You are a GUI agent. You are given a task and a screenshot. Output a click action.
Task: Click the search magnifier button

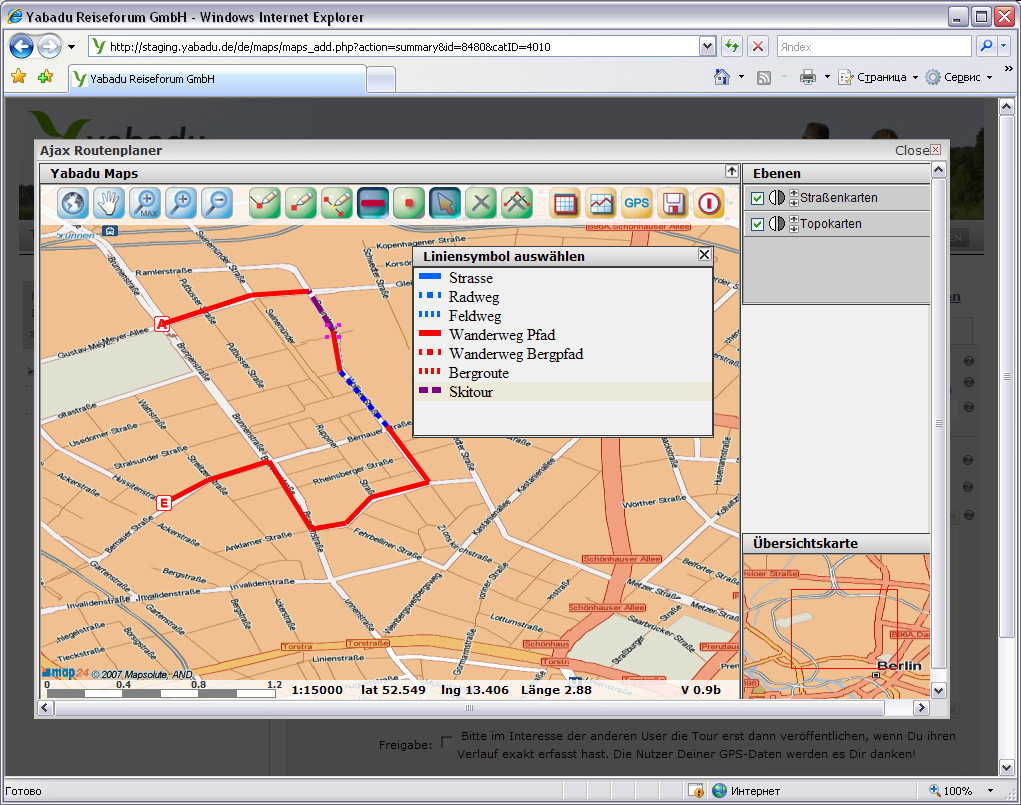[986, 46]
